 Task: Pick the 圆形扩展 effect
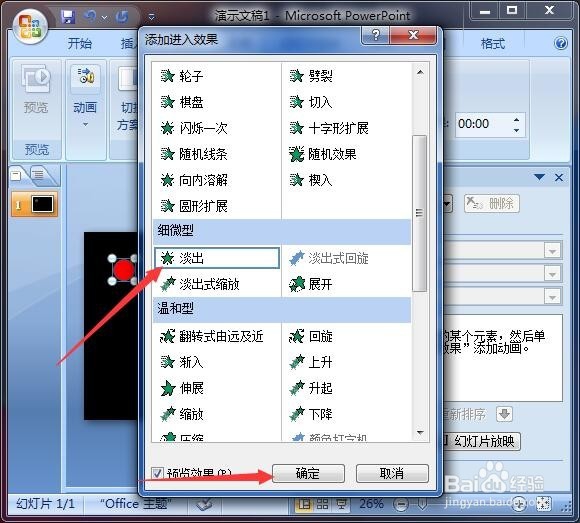[x=194, y=206]
